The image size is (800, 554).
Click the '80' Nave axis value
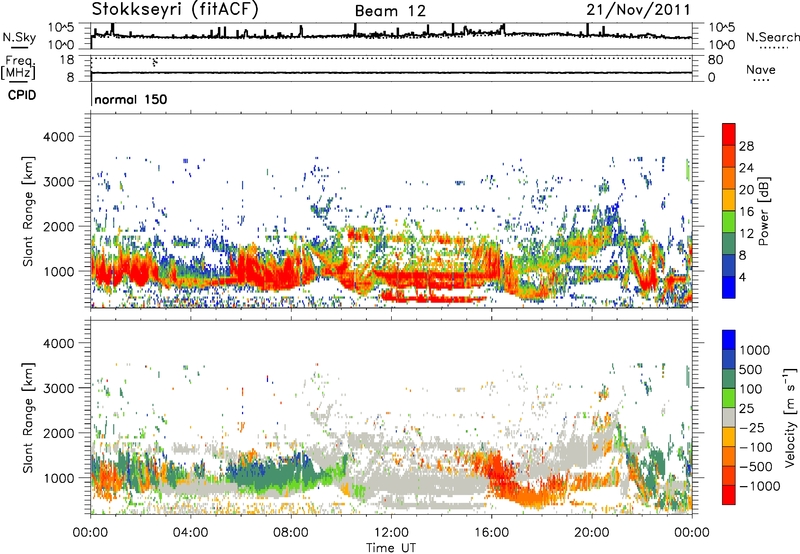coord(715,60)
